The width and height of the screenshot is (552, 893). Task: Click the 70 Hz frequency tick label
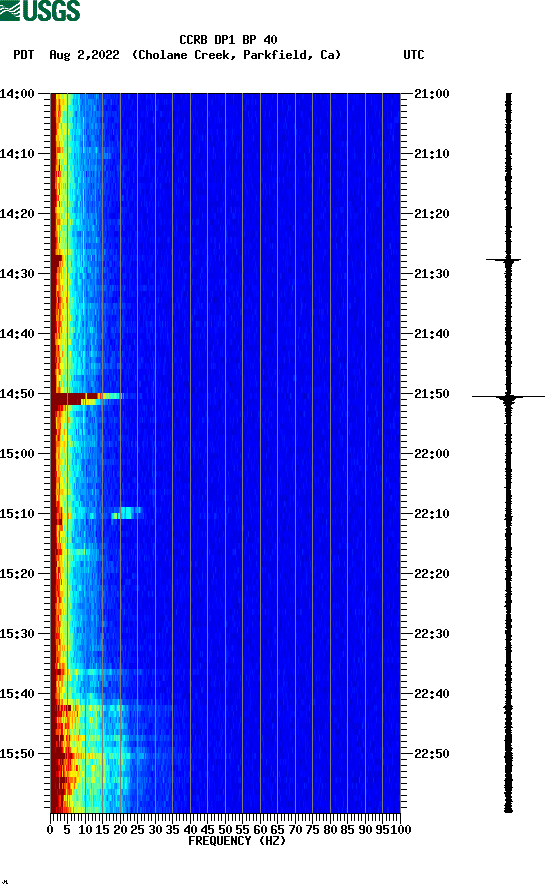click(295, 830)
